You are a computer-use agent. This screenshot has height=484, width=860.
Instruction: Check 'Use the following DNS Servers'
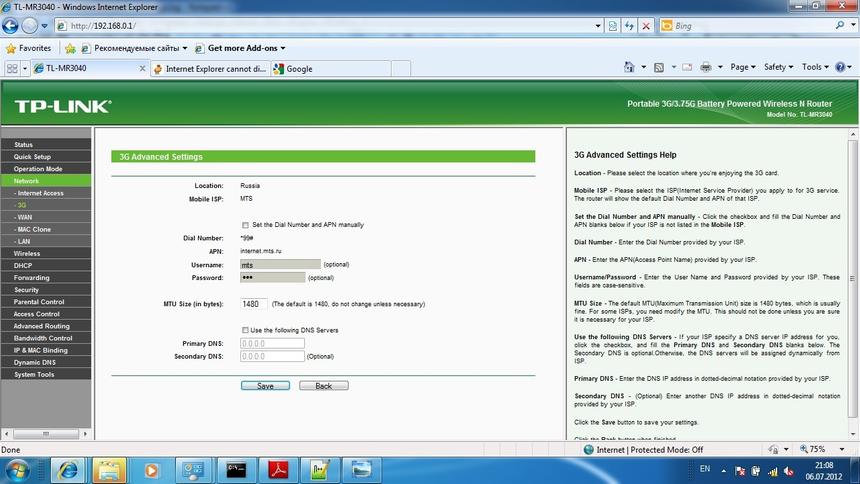tap(246, 330)
